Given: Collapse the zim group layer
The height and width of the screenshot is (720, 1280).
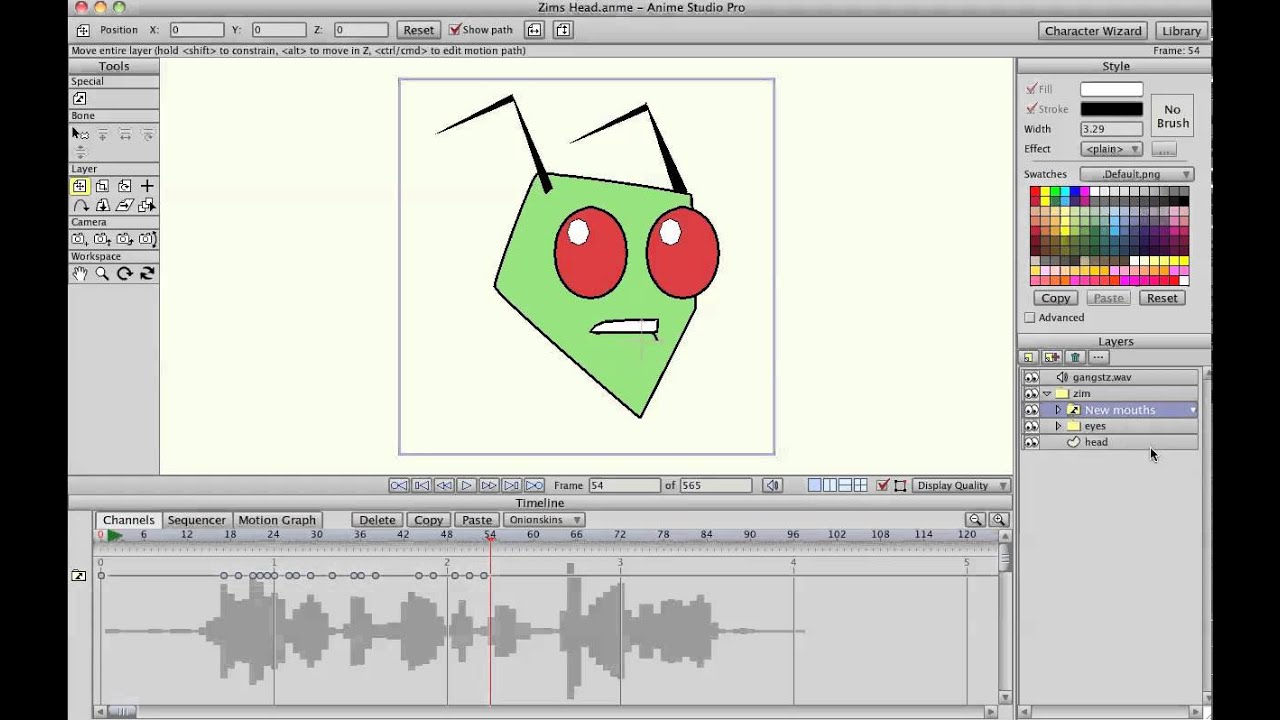Looking at the screenshot, I should (1047, 394).
